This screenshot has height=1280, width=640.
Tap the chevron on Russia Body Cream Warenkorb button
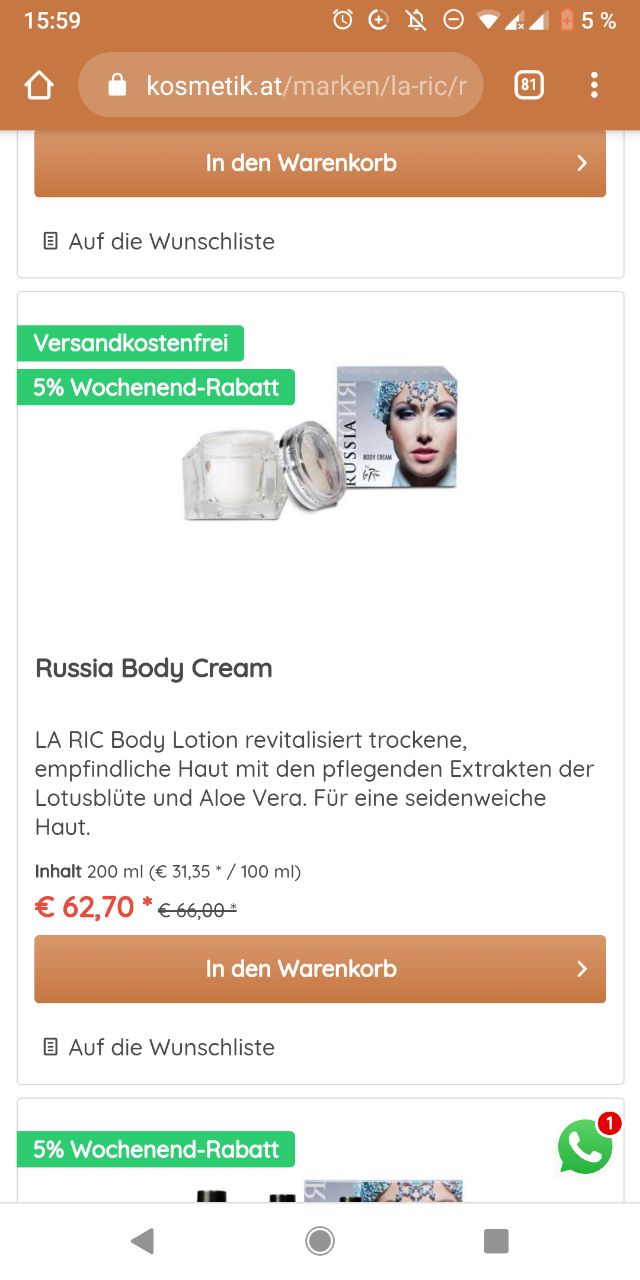[582, 969]
